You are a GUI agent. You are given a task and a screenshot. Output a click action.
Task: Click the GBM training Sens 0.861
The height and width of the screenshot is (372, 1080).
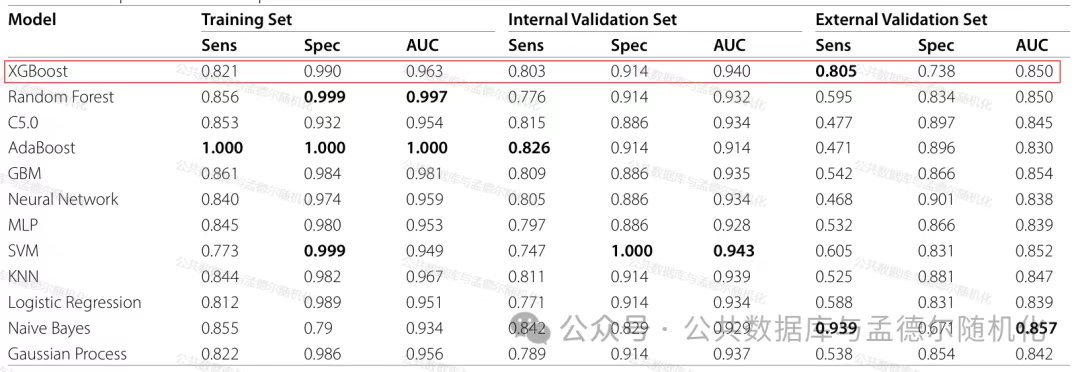click(220, 174)
